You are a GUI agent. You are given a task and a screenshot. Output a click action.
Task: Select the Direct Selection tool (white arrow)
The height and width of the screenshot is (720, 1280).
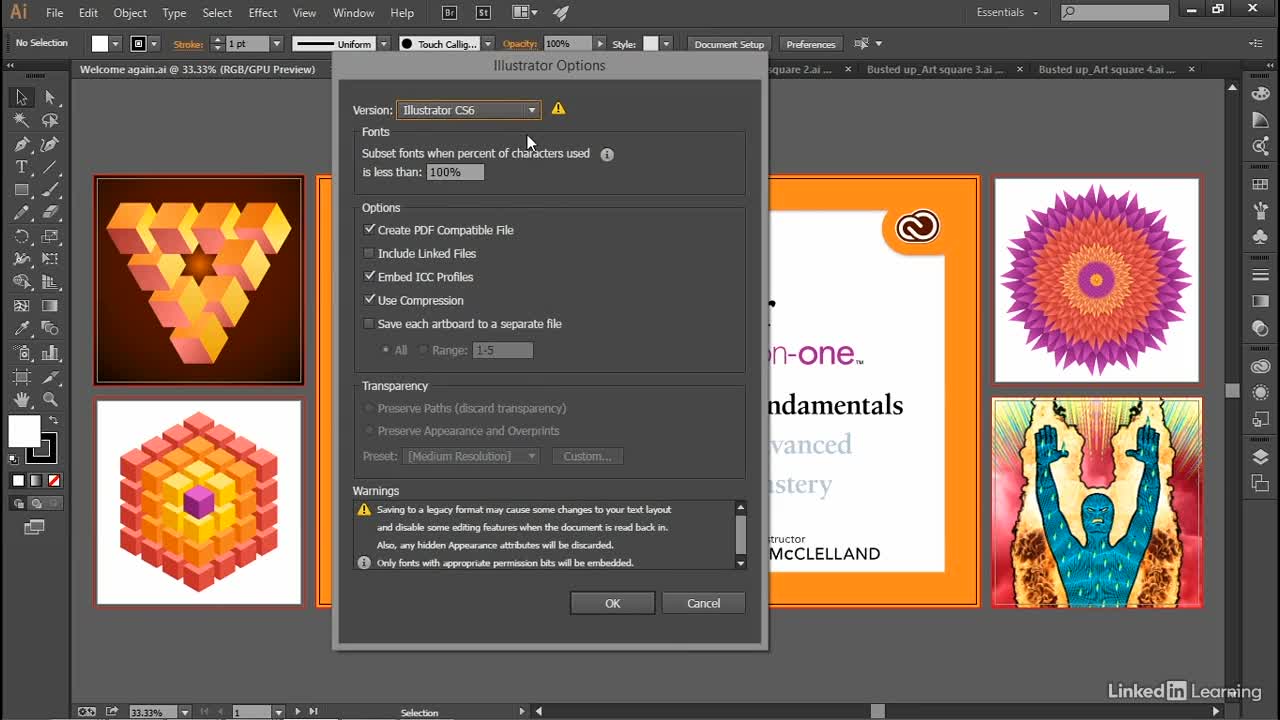[50, 97]
